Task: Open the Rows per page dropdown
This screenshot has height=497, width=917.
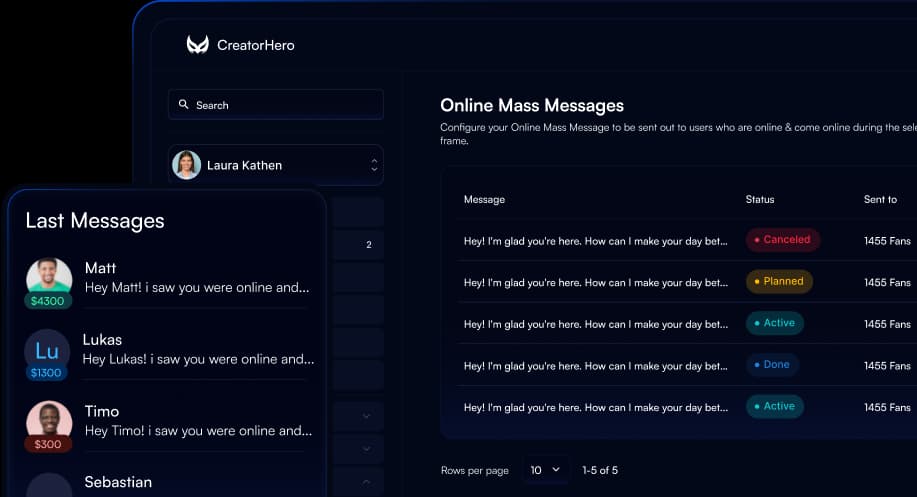Action: [x=545, y=470]
